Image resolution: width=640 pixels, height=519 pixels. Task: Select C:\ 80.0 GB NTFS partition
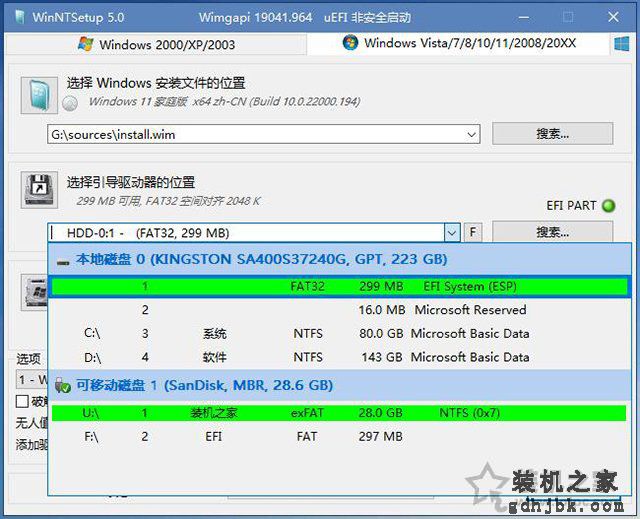pos(339,333)
